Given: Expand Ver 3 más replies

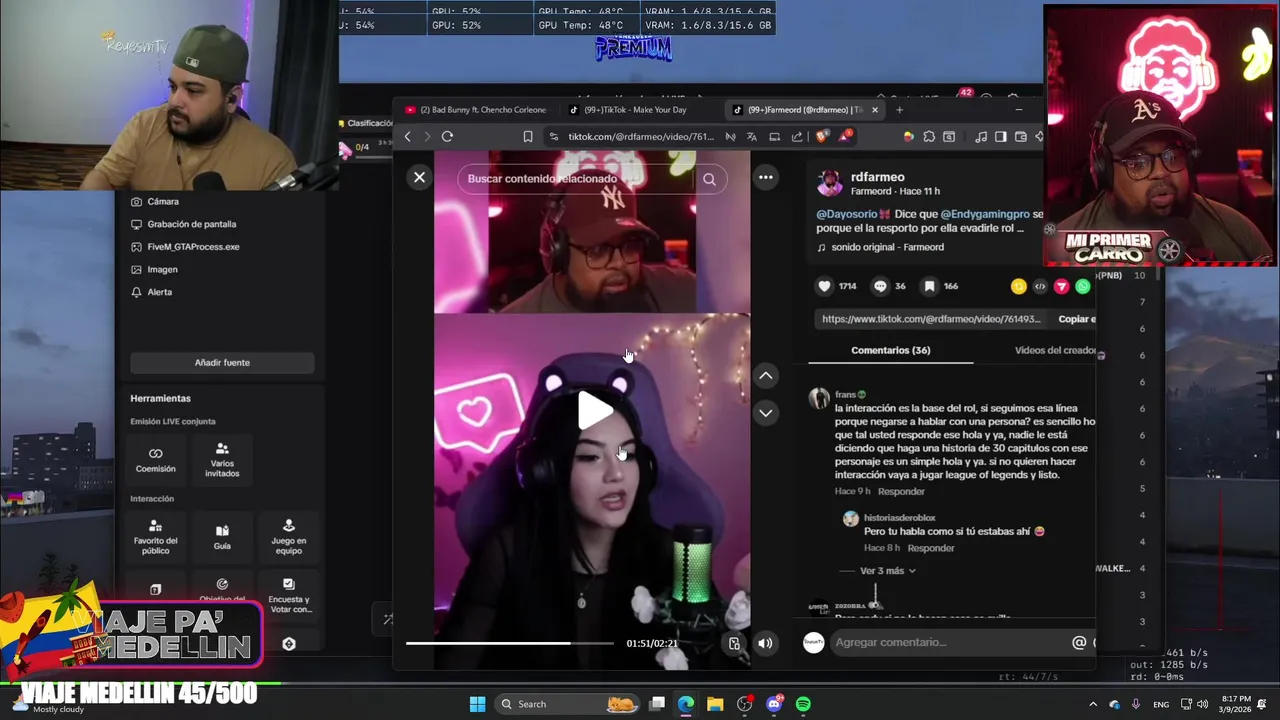Looking at the screenshot, I should click(887, 571).
